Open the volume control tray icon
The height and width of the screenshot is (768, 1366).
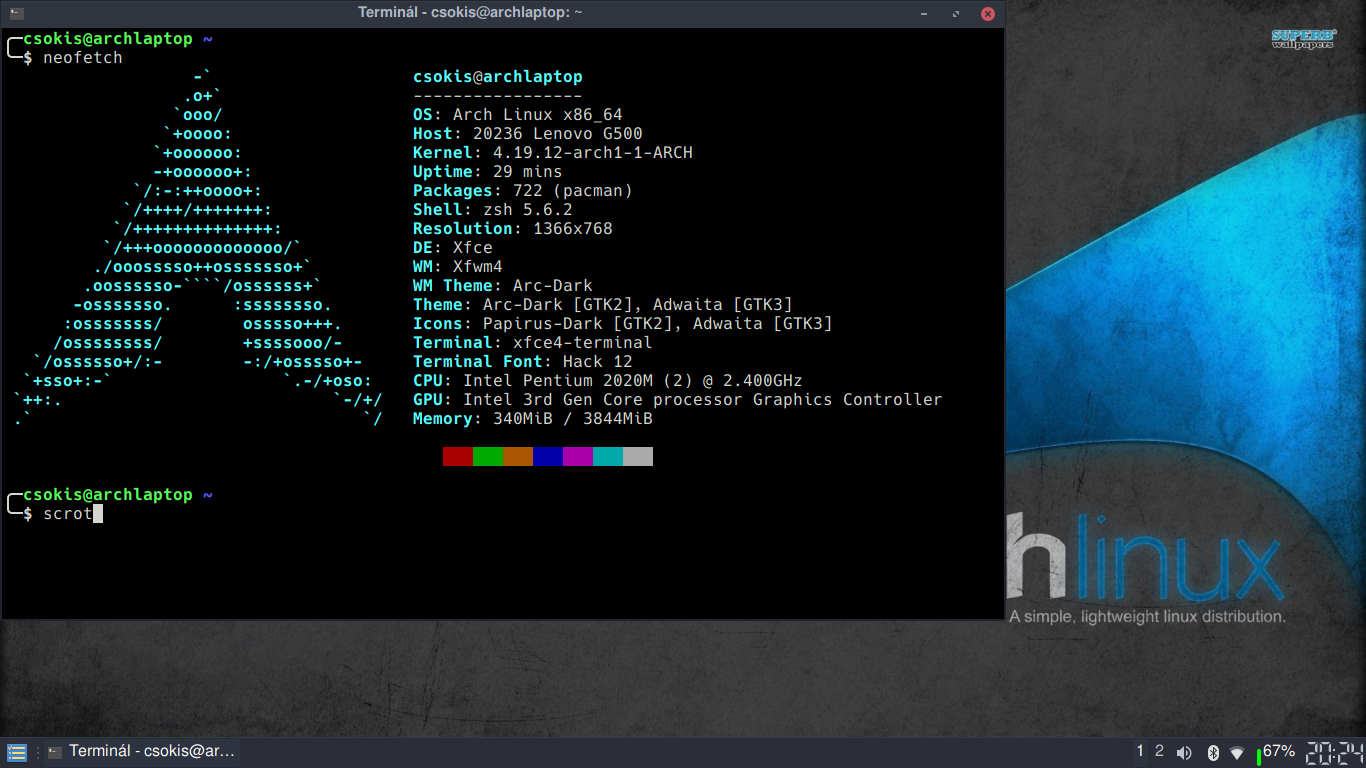point(1184,752)
